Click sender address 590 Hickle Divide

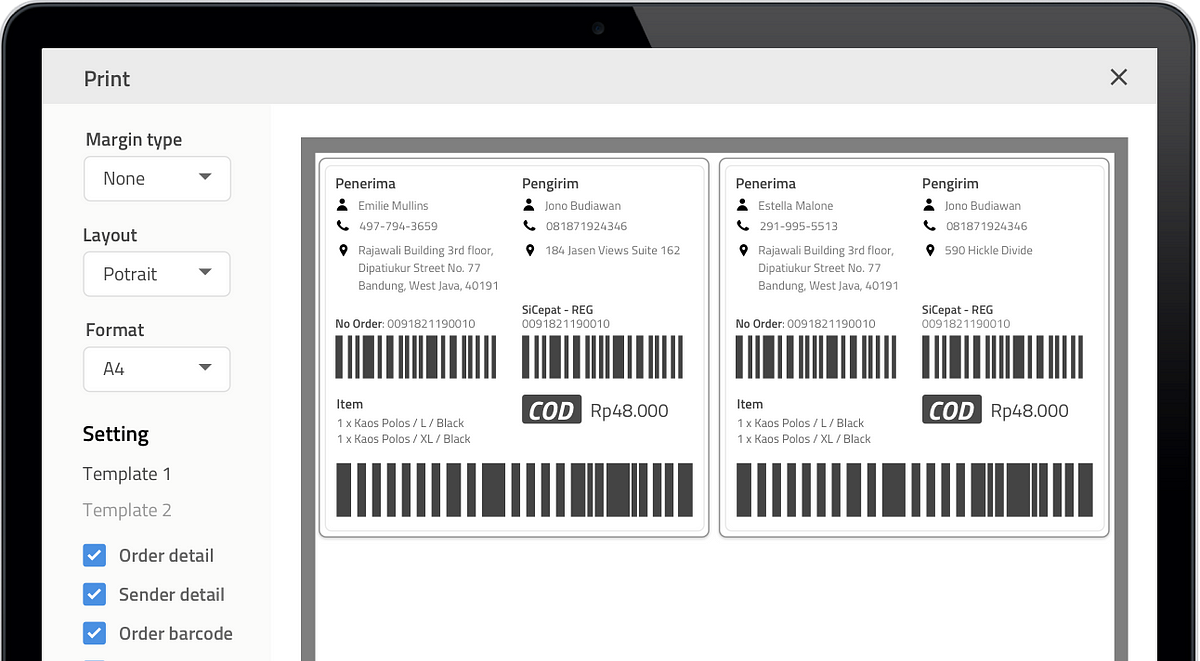coord(989,250)
